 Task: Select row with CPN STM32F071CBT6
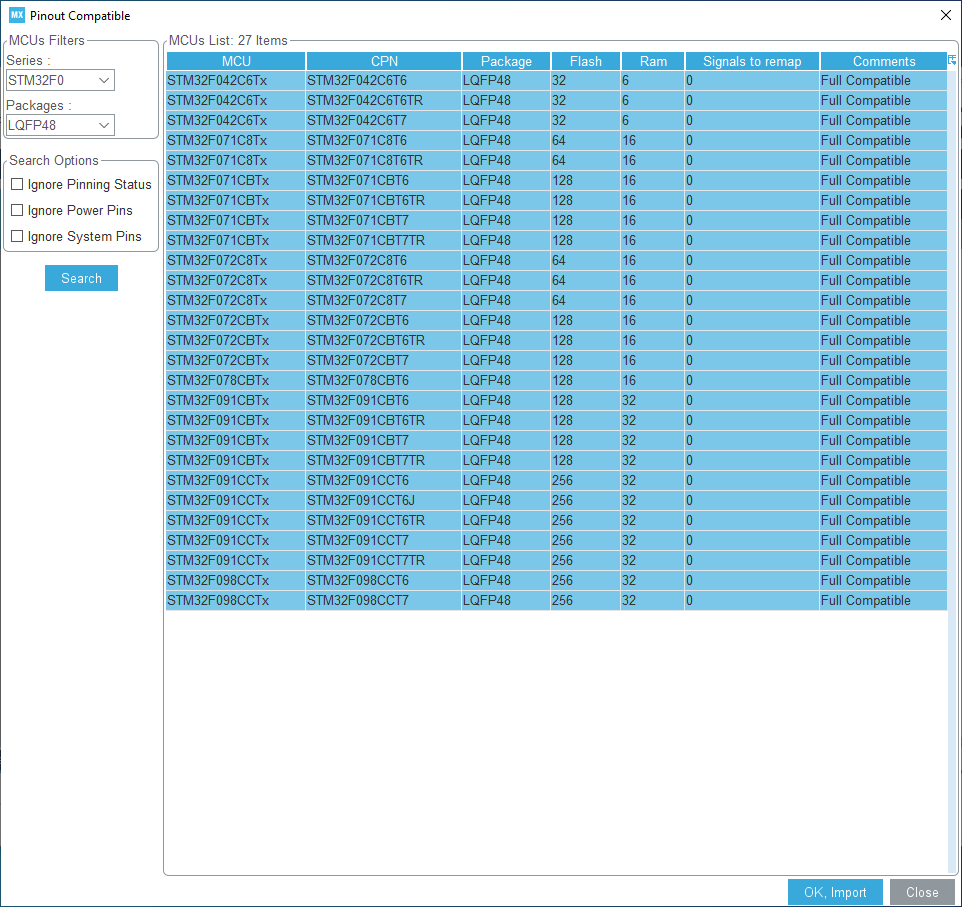556,180
